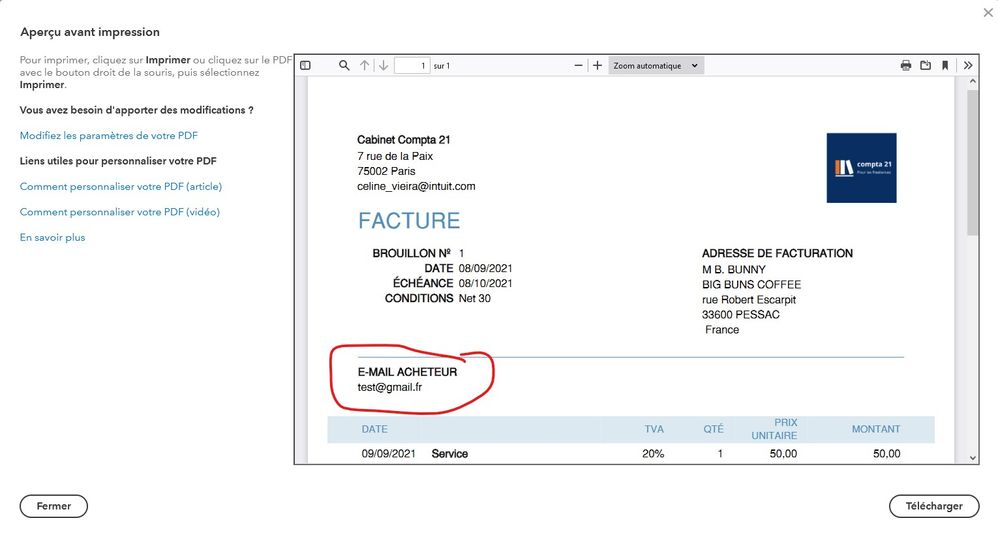Open Comment personnaliser votre PDF (article)
Screen dimensions: 998x535
pos(121,186)
